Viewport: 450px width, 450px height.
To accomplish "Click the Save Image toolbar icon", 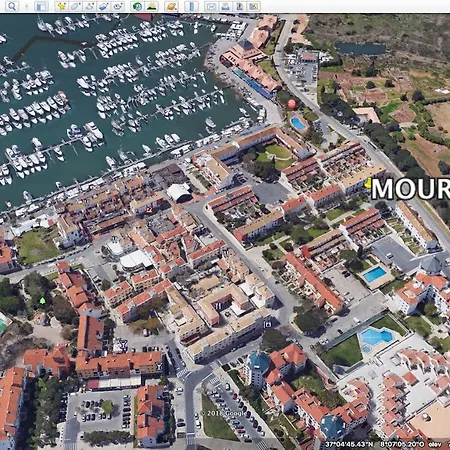I will click(x=240, y=6).
